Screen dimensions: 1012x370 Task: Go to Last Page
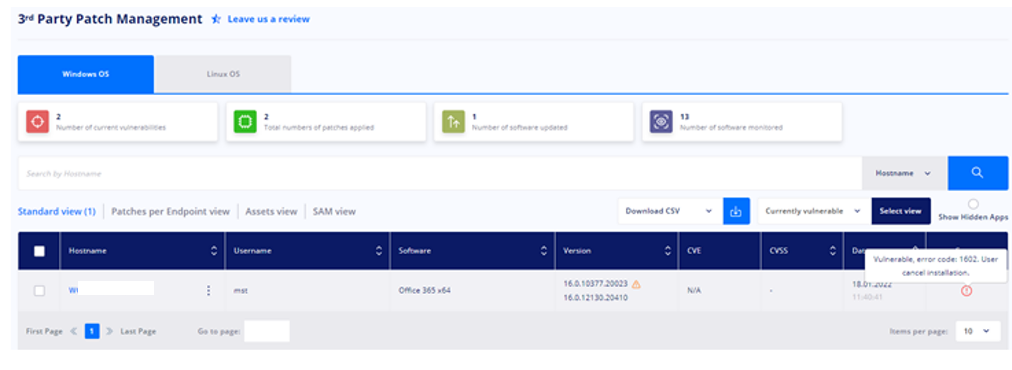(138, 331)
